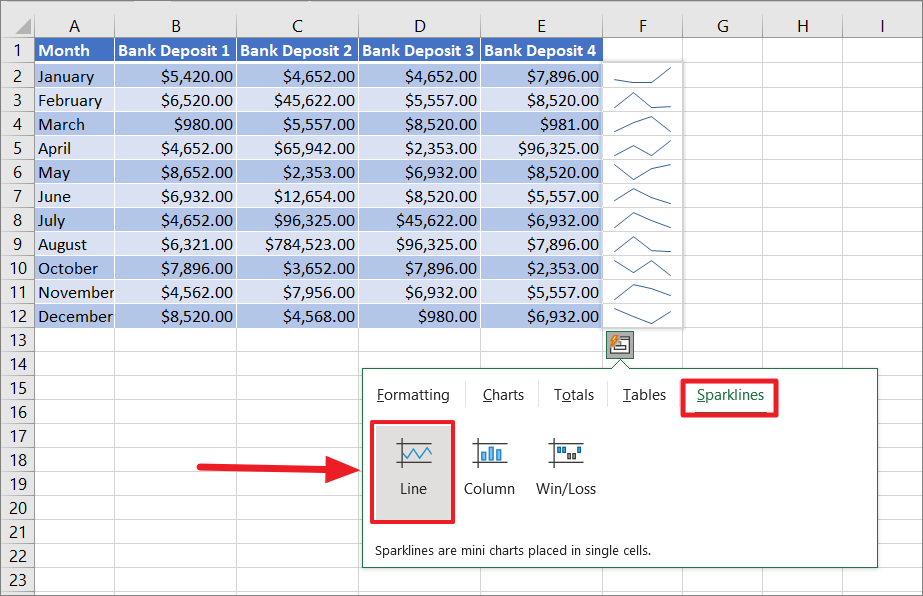
Task: Click the Select All corner triangle
Action: click(x=22, y=26)
